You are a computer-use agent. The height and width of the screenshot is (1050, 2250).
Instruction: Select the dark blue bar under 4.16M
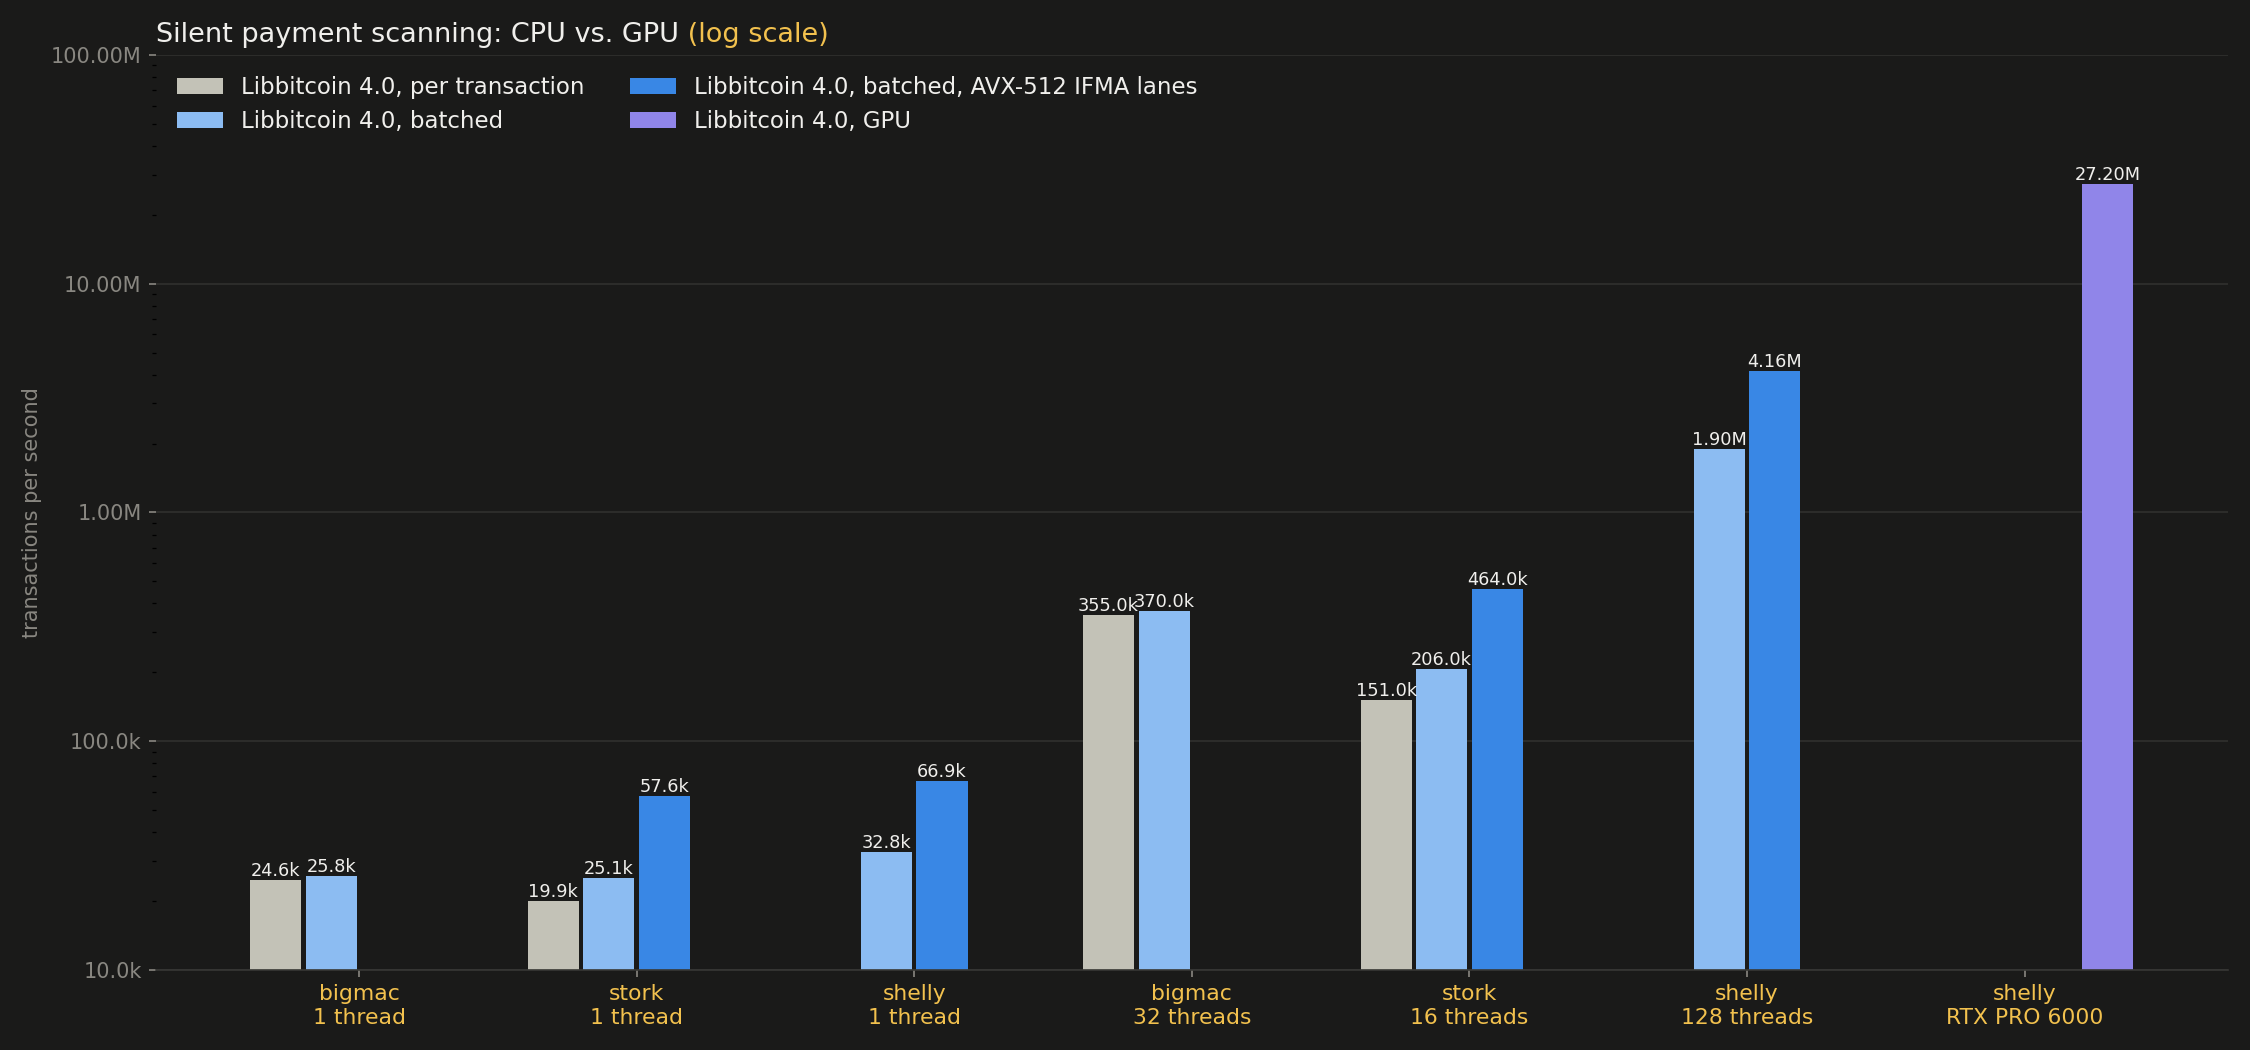[1774, 670]
